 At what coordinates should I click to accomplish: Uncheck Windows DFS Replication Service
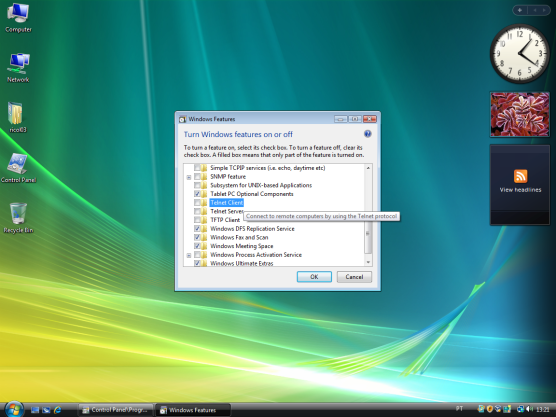[197, 229]
